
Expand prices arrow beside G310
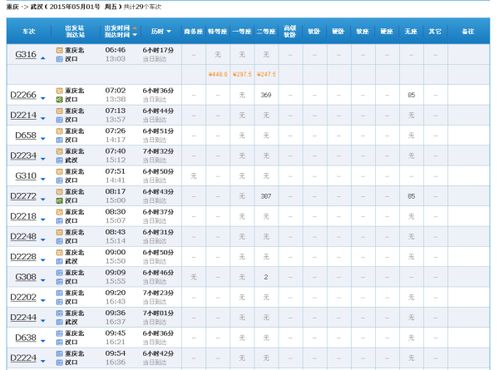43,179
